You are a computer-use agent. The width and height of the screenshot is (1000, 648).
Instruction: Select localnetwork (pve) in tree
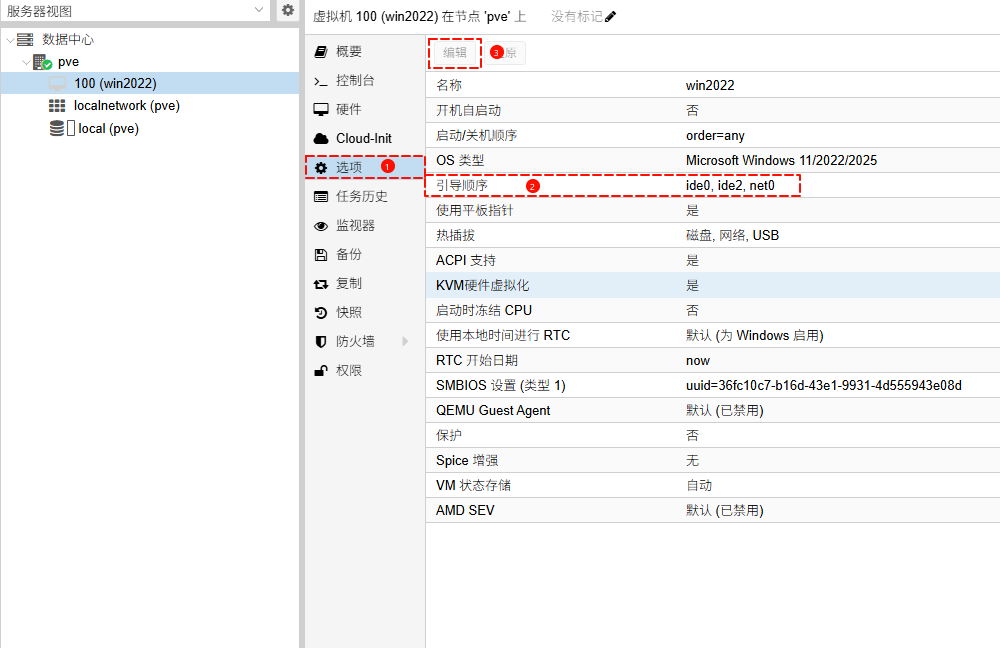126,105
